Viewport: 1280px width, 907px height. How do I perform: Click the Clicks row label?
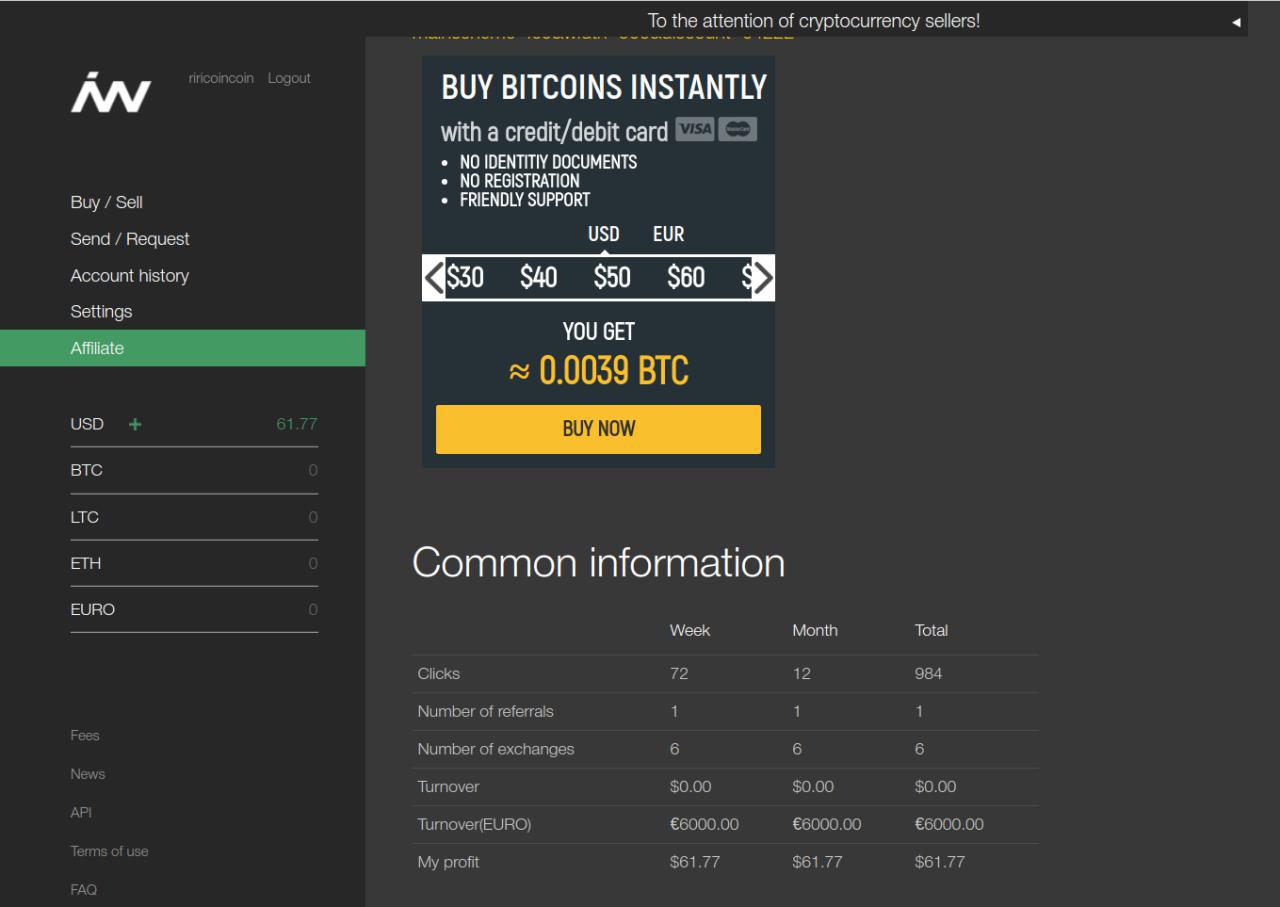439,673
